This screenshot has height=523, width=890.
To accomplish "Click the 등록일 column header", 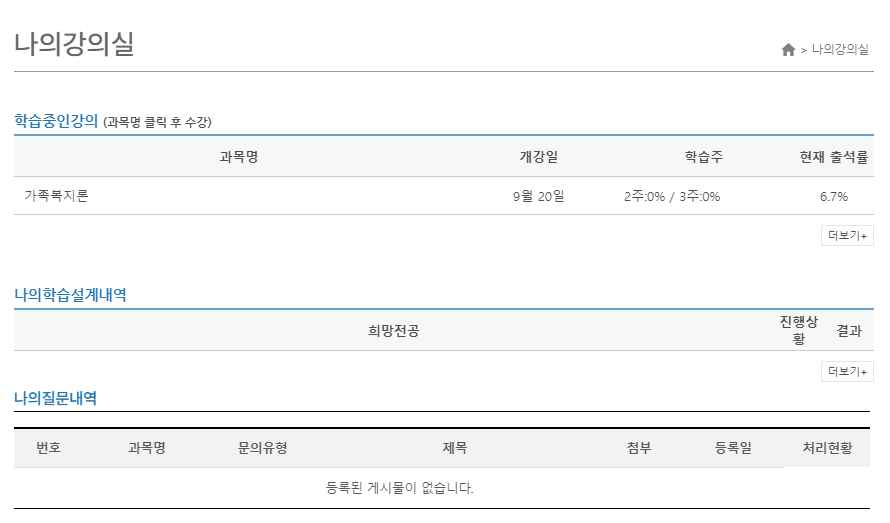I will click(733, 448).
